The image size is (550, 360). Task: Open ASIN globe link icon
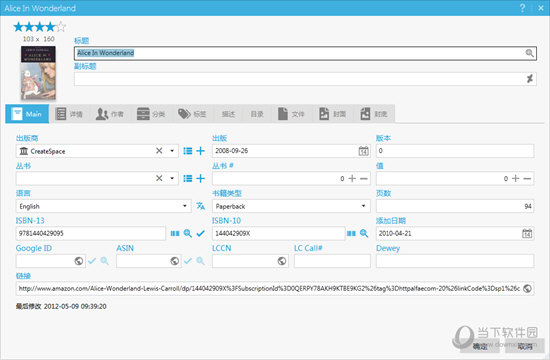point(174,261)
